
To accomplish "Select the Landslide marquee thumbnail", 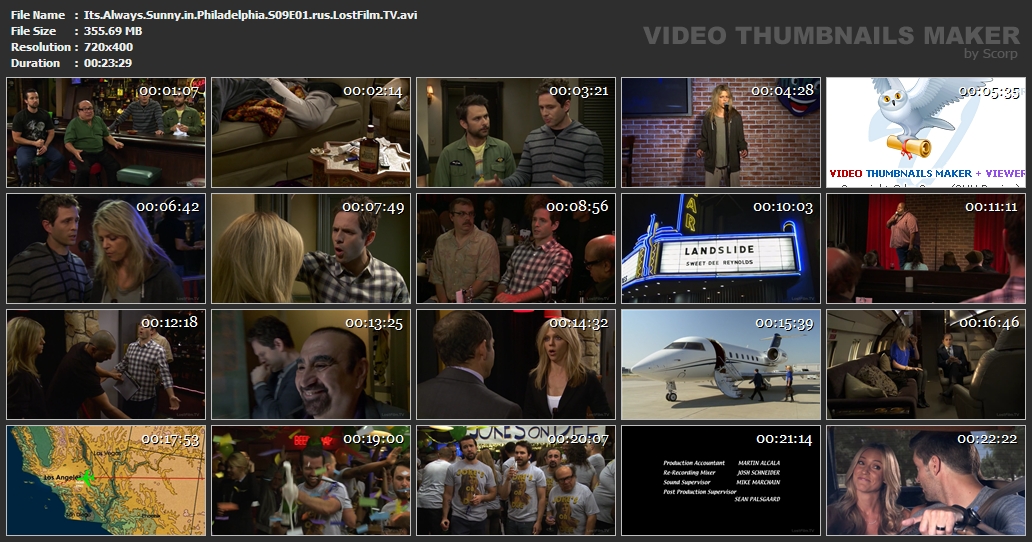I will (x=721, y=249).
